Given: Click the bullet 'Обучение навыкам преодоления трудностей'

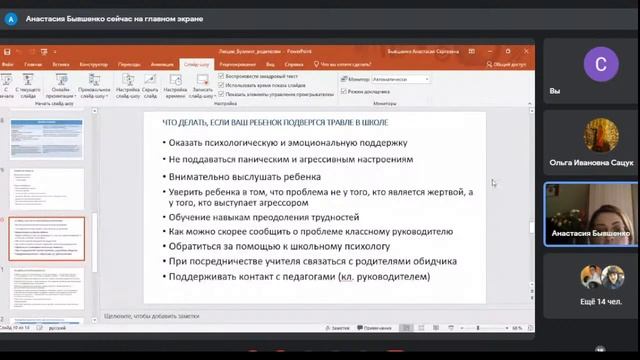Looking at the screenshot, I should click(x=264, y=217).
